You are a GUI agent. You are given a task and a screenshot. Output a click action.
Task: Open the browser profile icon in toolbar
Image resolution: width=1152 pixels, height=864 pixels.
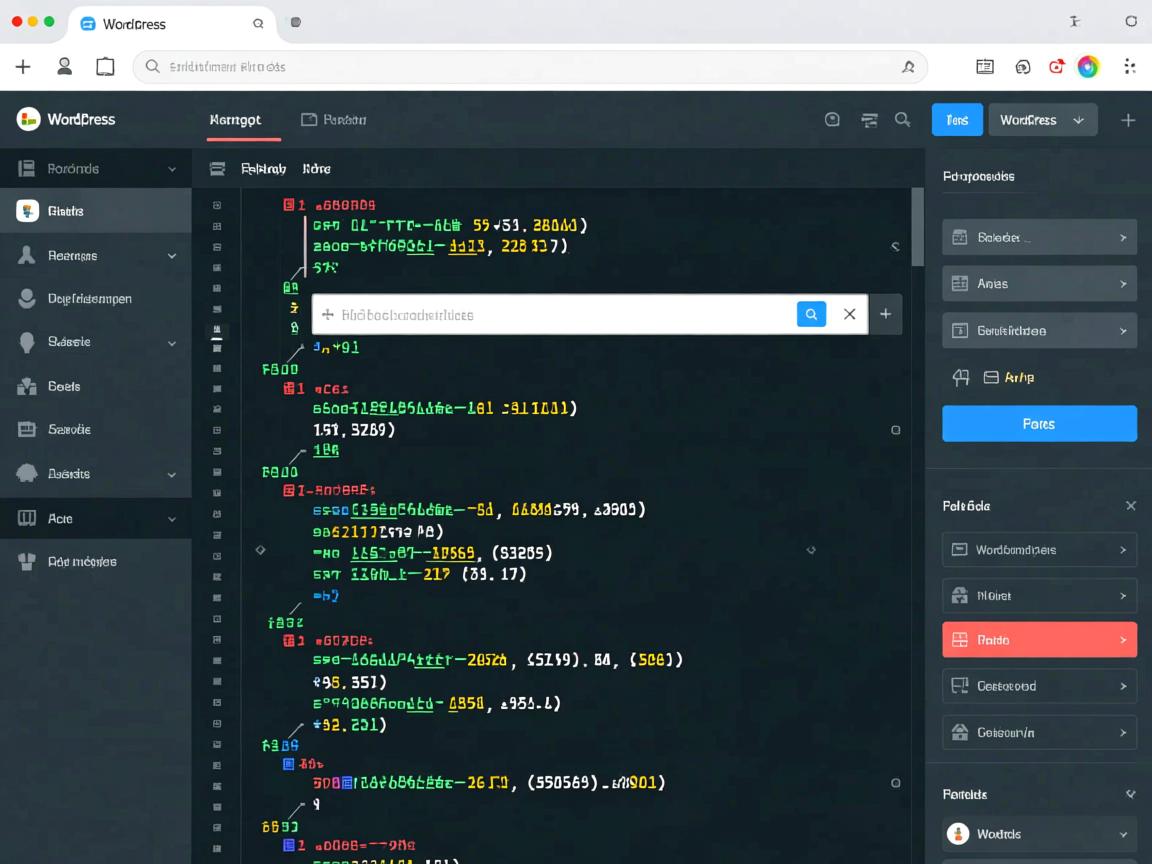64,67
